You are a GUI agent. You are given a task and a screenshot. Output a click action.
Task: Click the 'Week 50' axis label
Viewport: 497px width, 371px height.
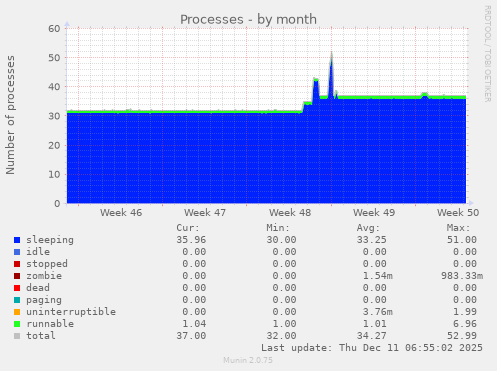tap(458, 213)
